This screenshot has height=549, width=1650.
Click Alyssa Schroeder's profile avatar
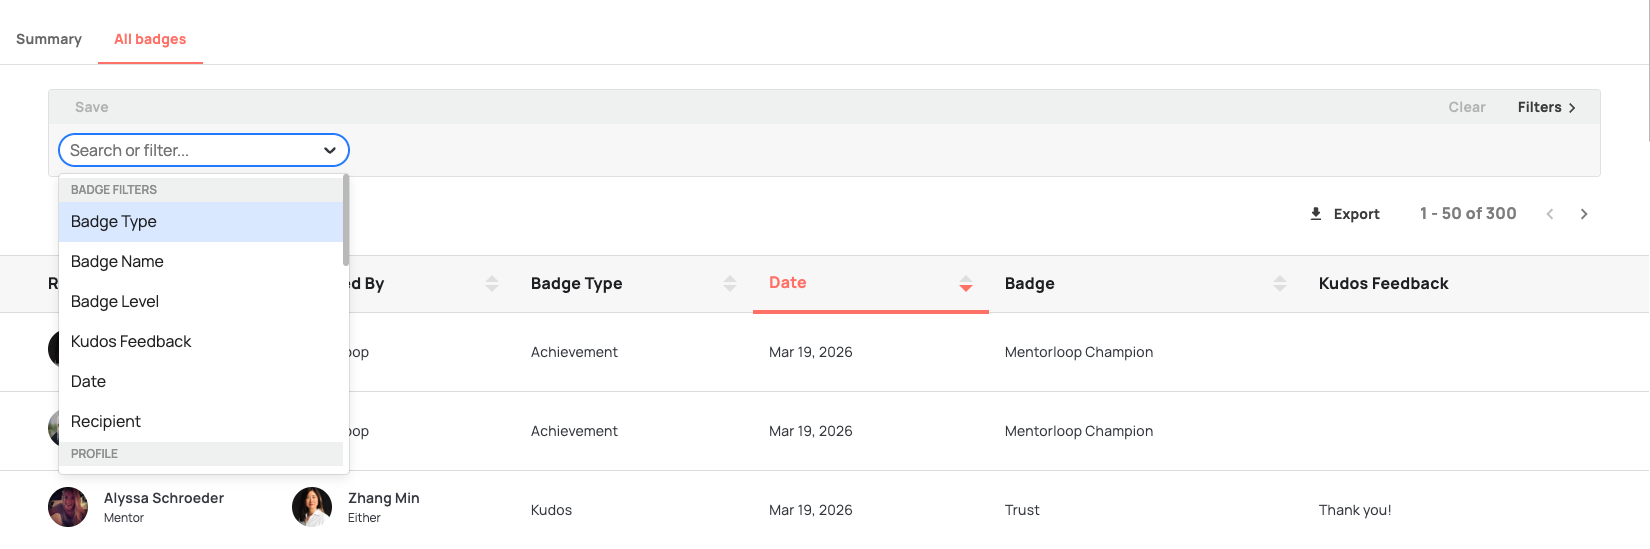click(x=68, y=507)
